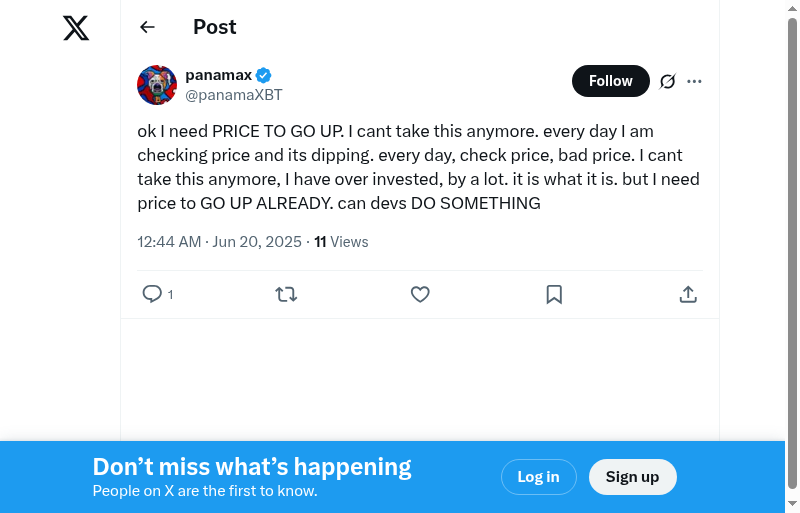Like the post with the heart
This screenshot has height=513, width=800.
420,294
